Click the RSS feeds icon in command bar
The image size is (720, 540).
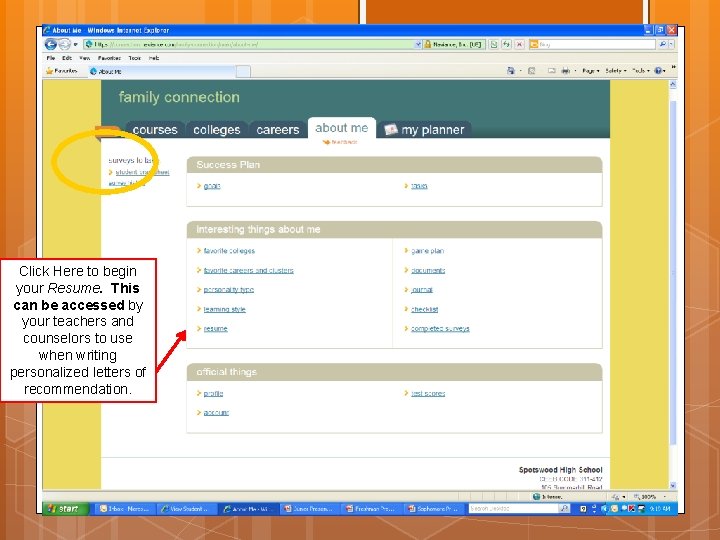pos(532,71)
